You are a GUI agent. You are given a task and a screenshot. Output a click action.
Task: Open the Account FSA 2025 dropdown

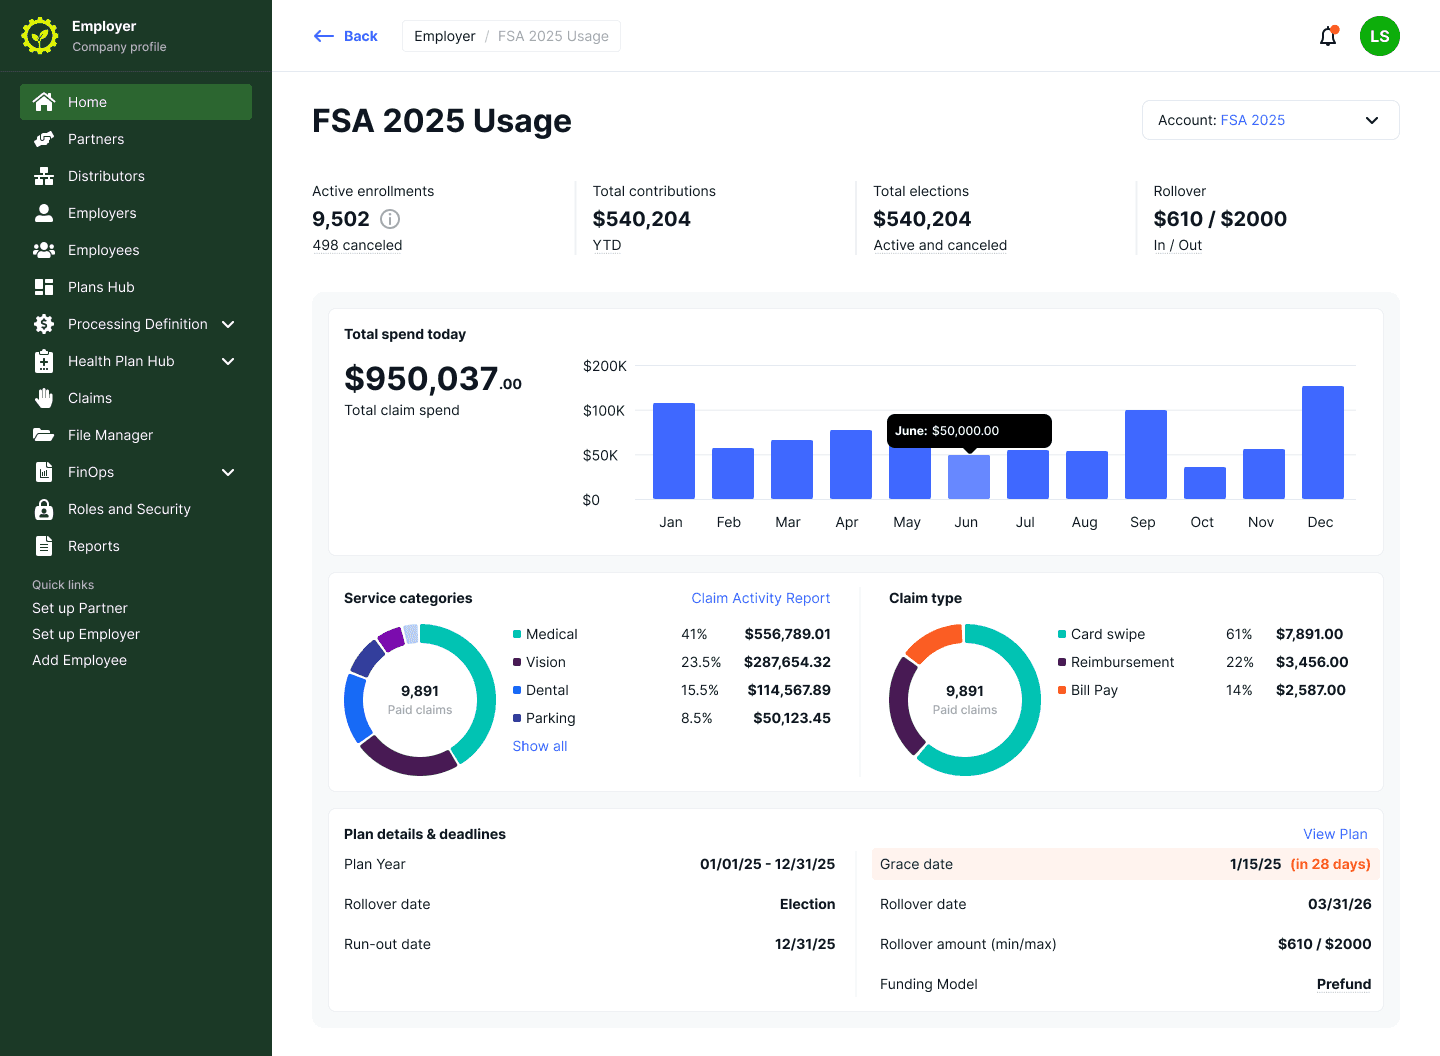pos(1270,120)
